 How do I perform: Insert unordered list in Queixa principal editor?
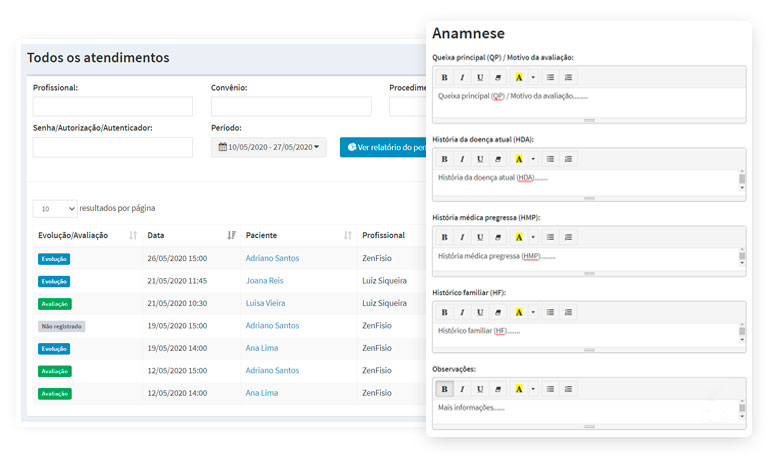(x=550, y=78)
